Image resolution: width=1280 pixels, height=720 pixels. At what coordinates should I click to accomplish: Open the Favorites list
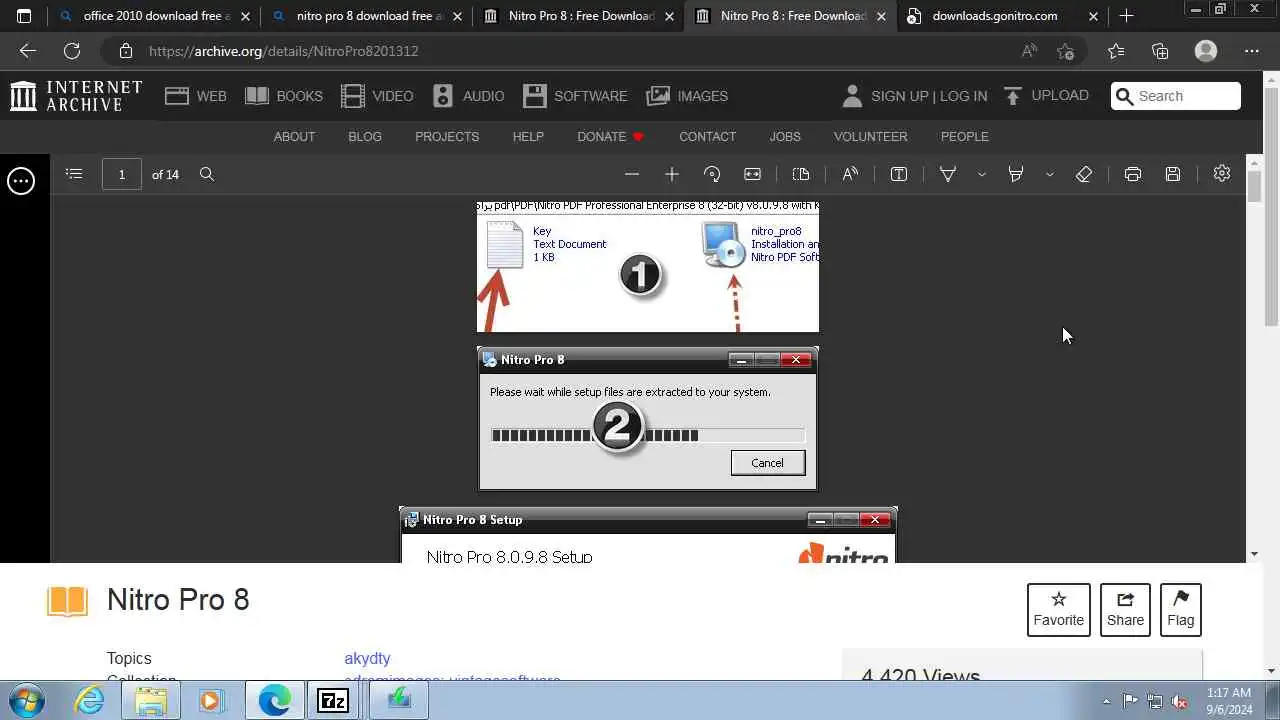[x=1116, y=51]
